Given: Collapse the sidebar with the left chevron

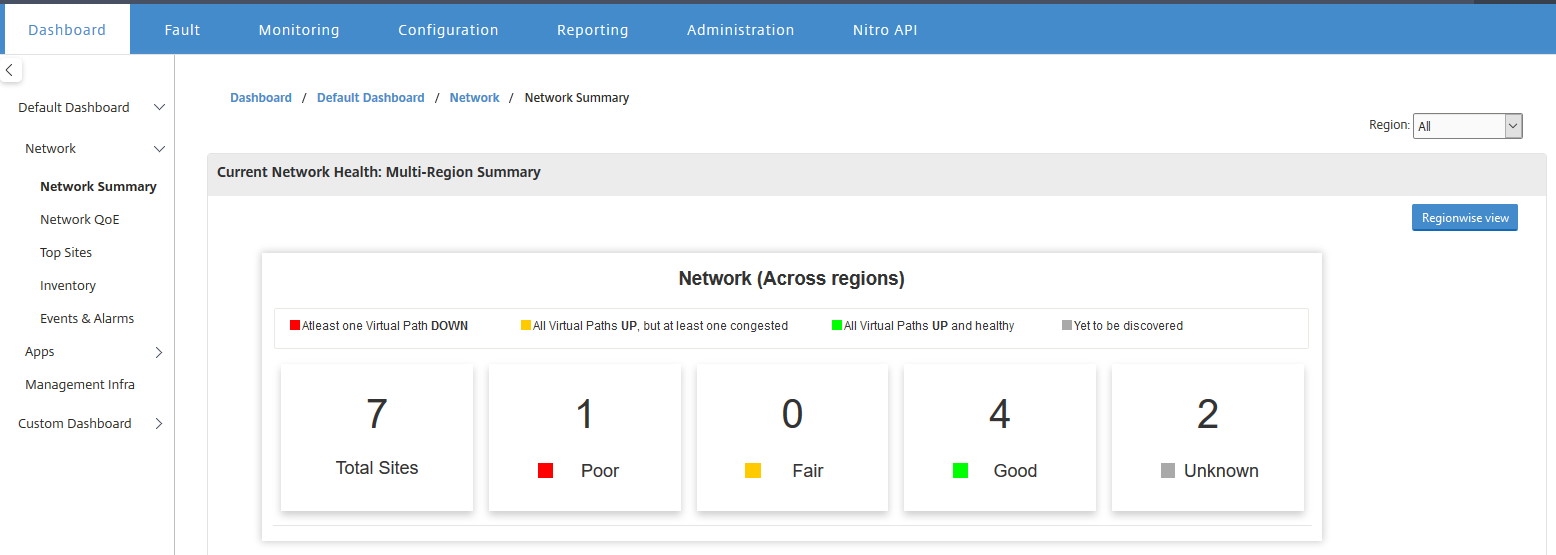Looking at the screenshot, I should tap(9, 71).
